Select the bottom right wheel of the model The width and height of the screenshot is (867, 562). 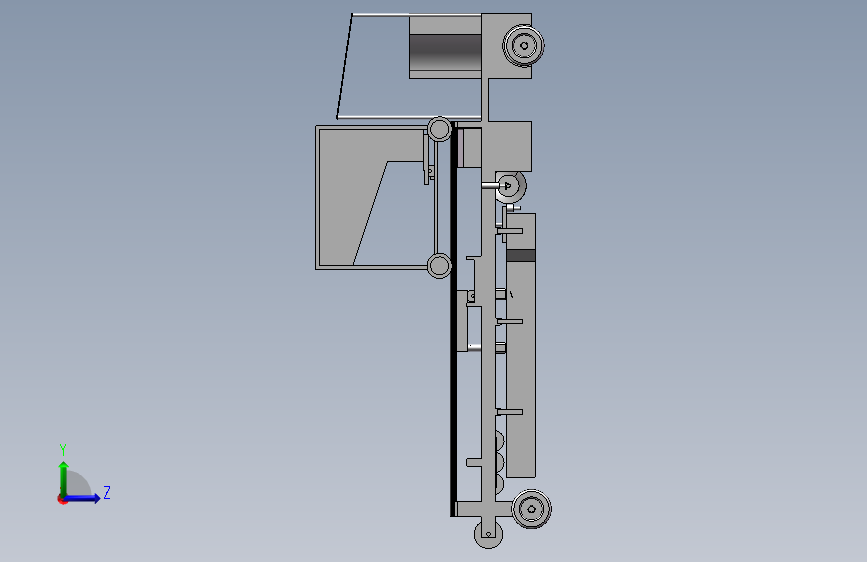[x=531, y=509]
